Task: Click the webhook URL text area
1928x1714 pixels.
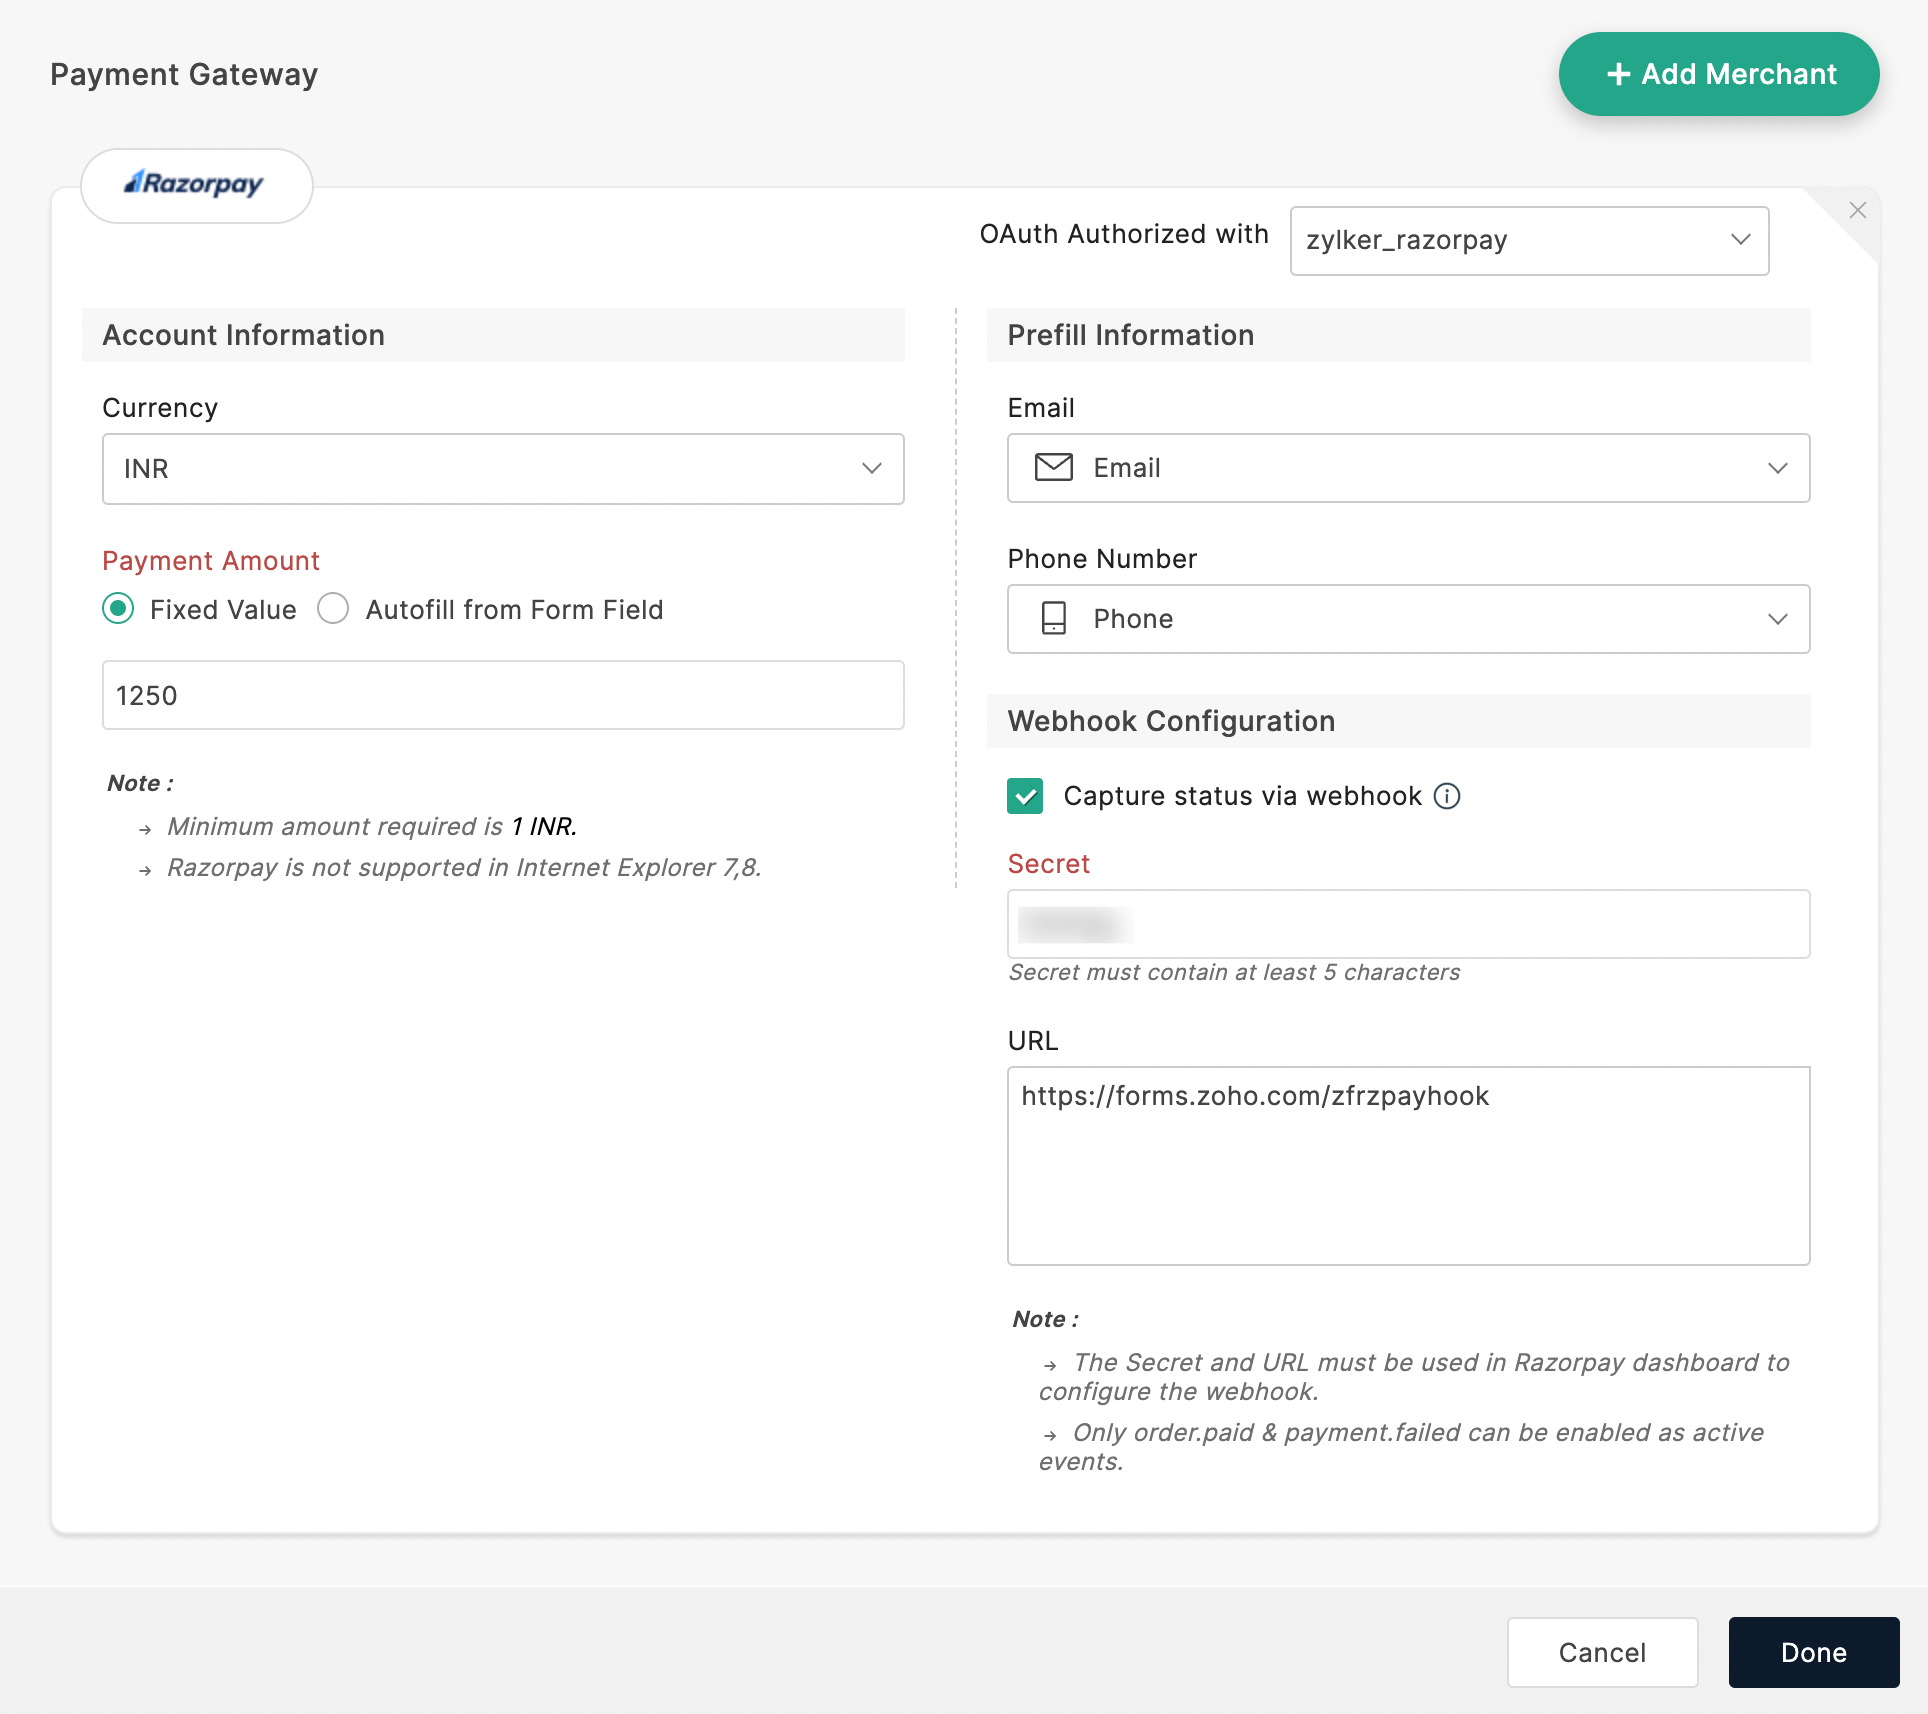Action: 1408,1165
